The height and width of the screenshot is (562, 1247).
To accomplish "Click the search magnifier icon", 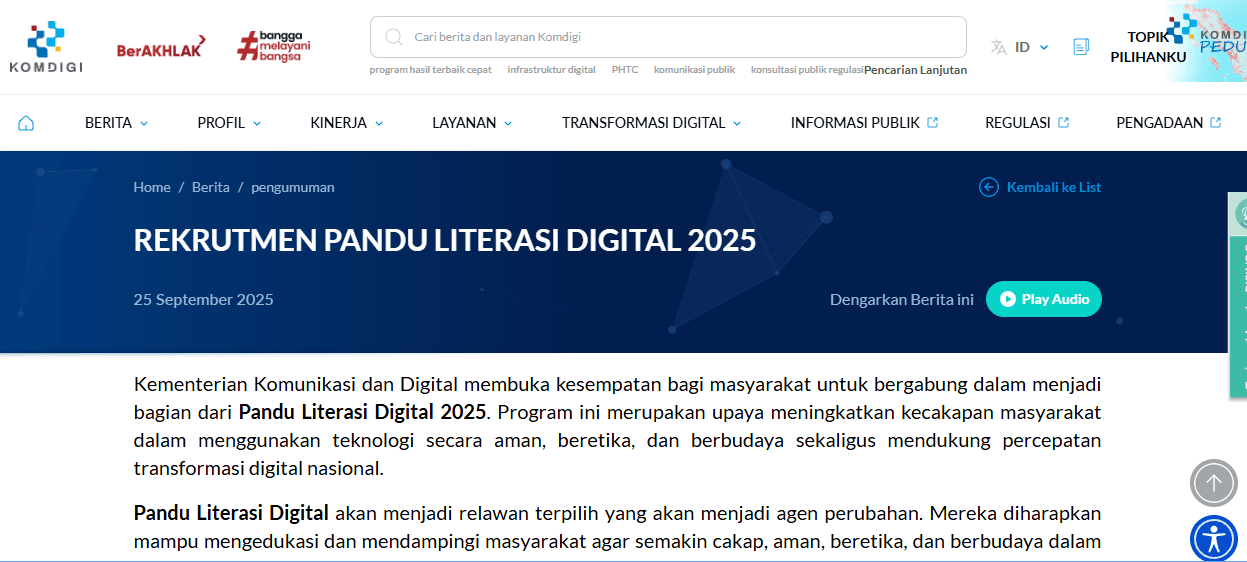I will pos(394,37).
